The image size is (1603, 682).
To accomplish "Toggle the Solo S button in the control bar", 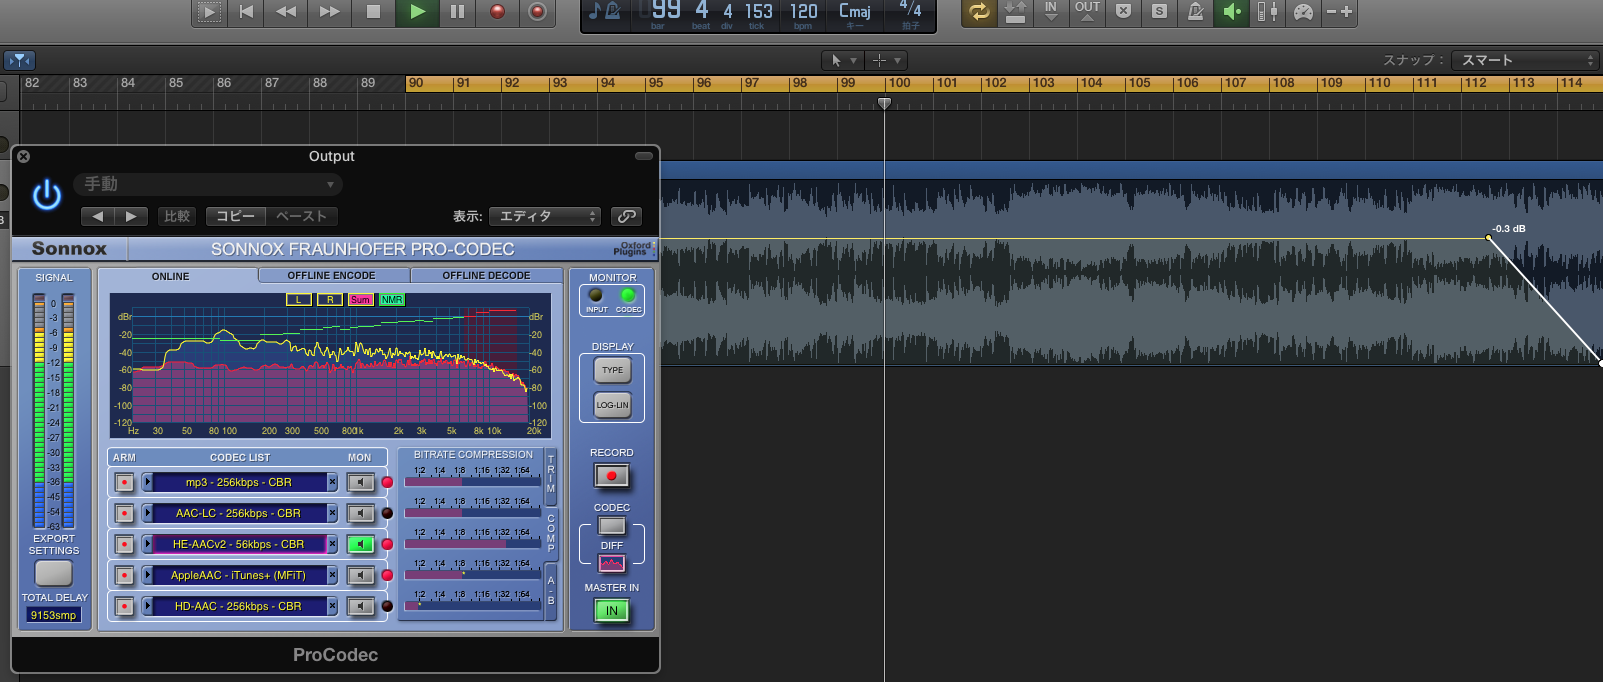I will [x=1159, y=12].
